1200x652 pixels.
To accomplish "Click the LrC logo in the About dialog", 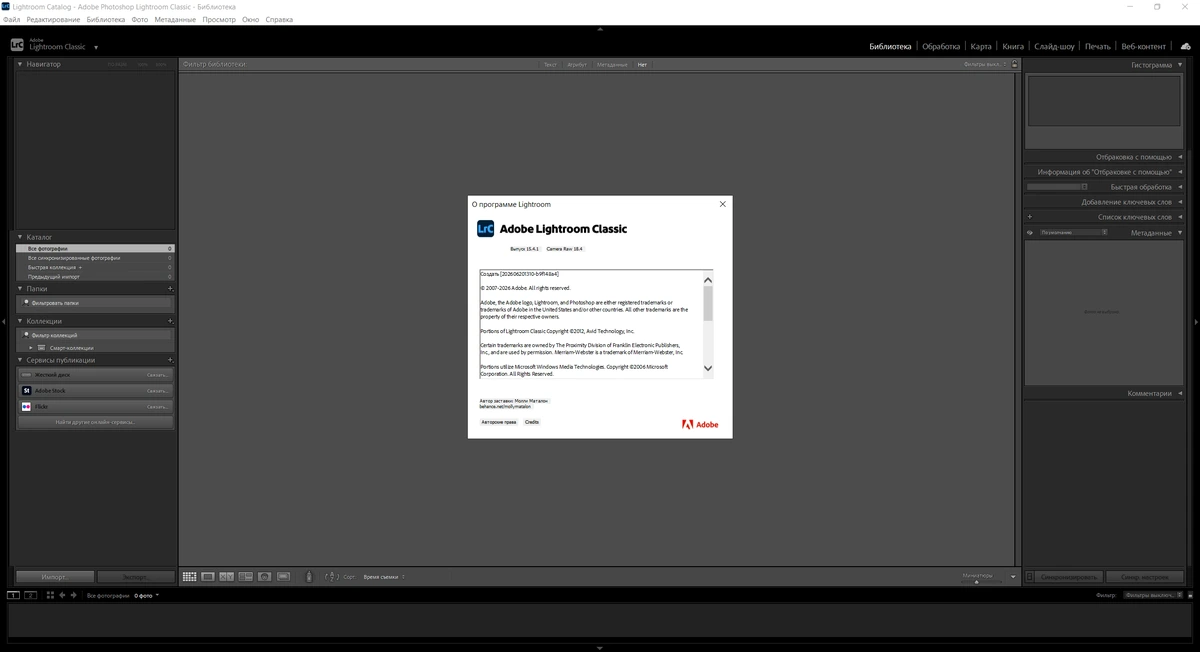I will point(486,229).
